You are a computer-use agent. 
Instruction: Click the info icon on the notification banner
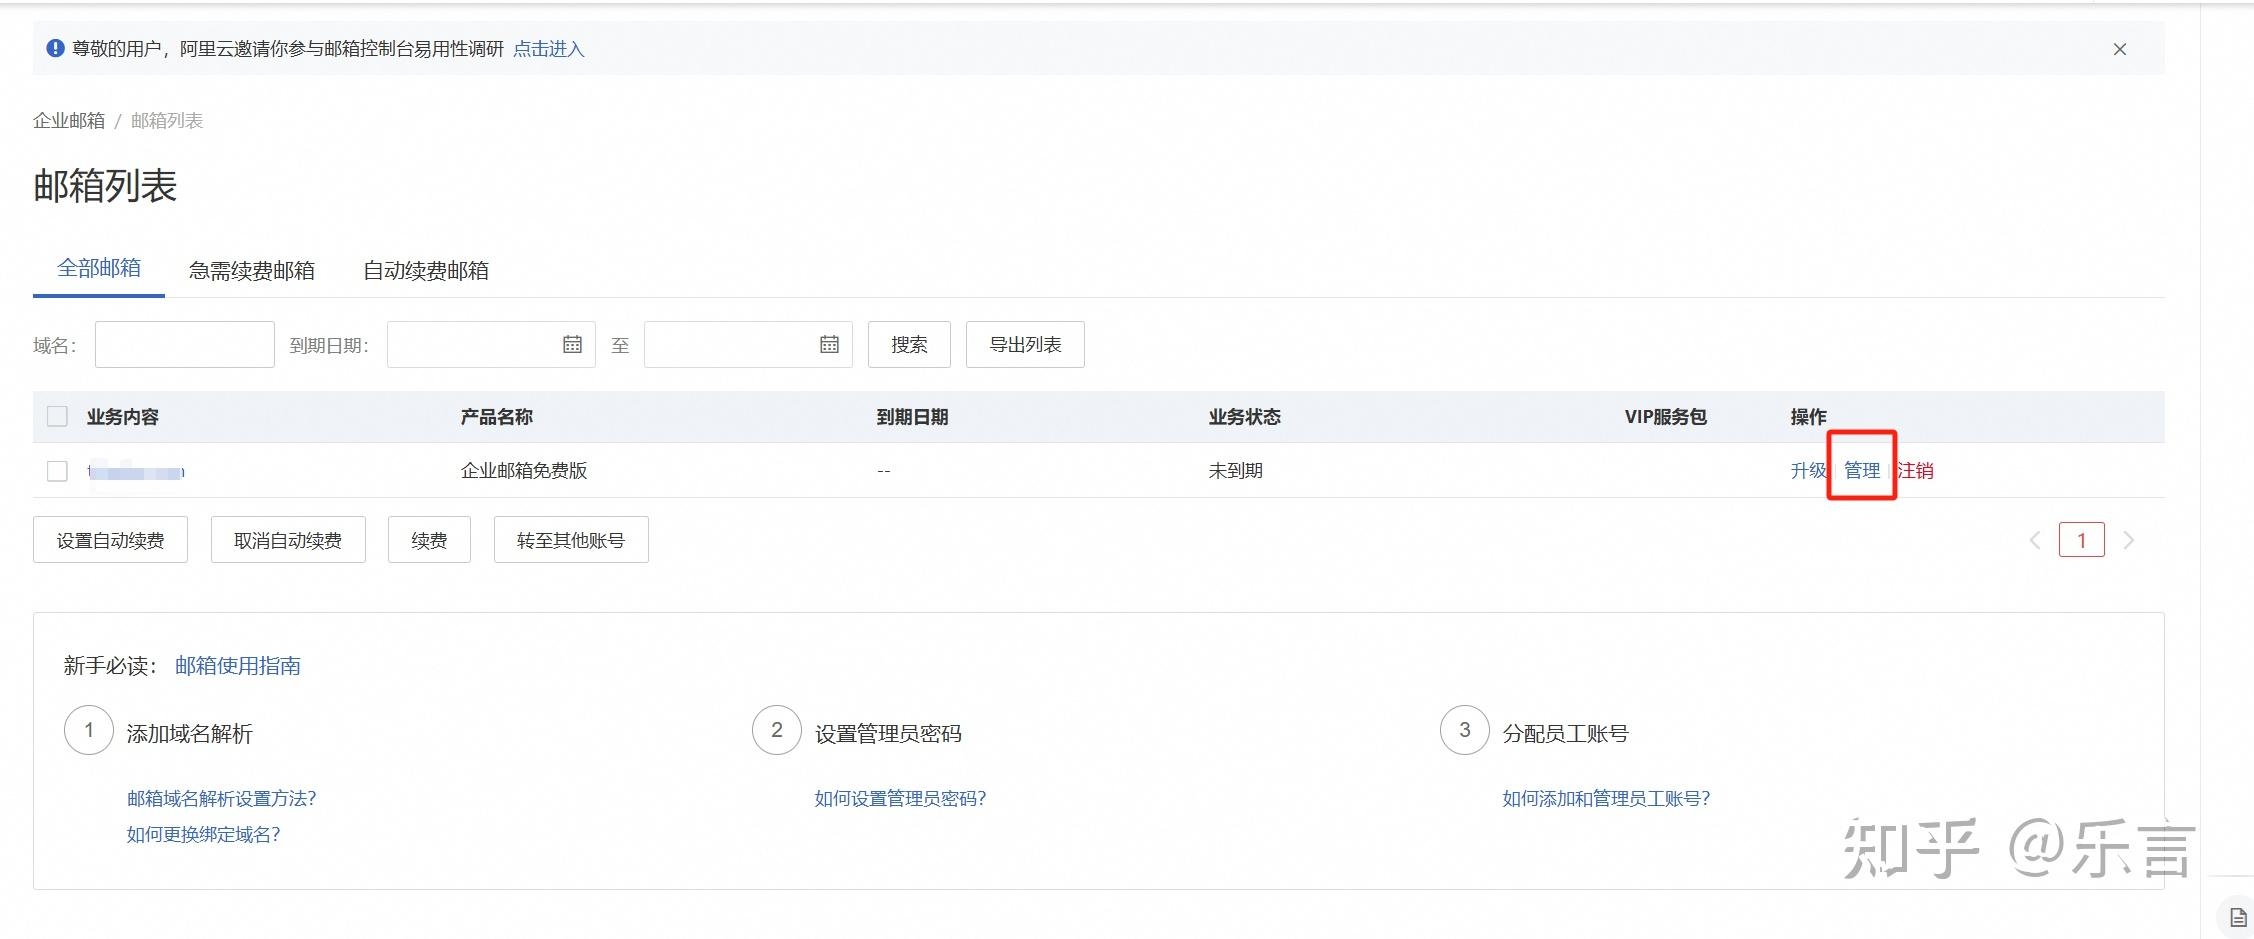55,47
